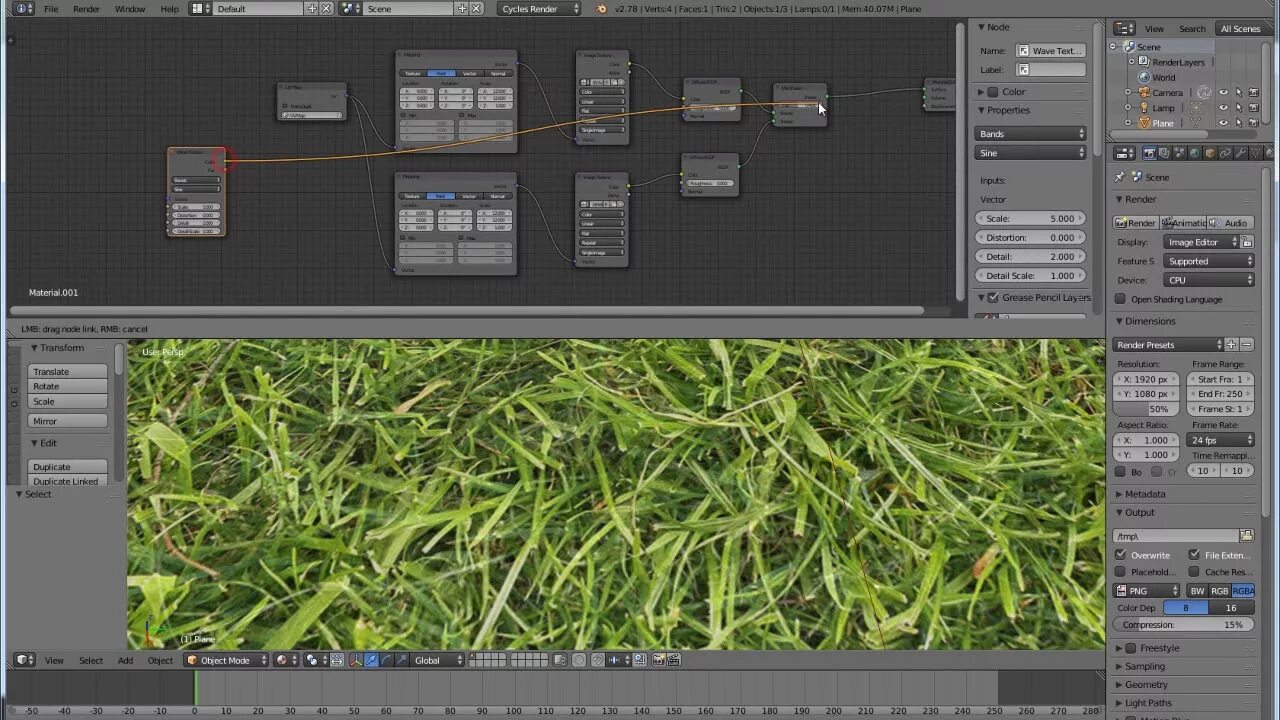Open the viewport shading mode selector
1280x720 pixels.
coord(285,660)
